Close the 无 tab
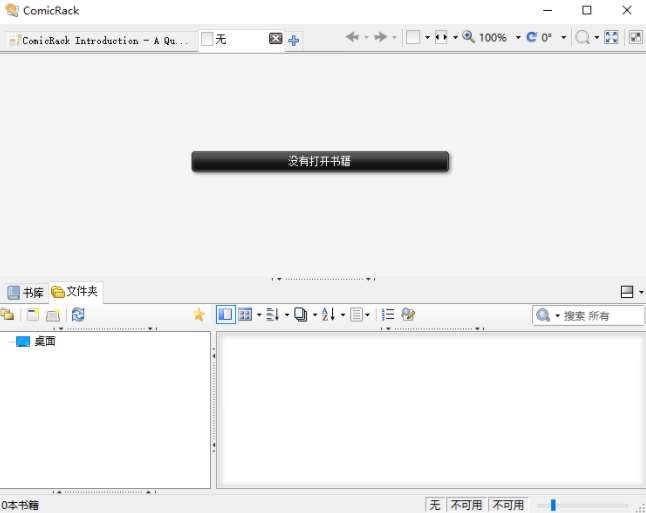 pos(275,39)
